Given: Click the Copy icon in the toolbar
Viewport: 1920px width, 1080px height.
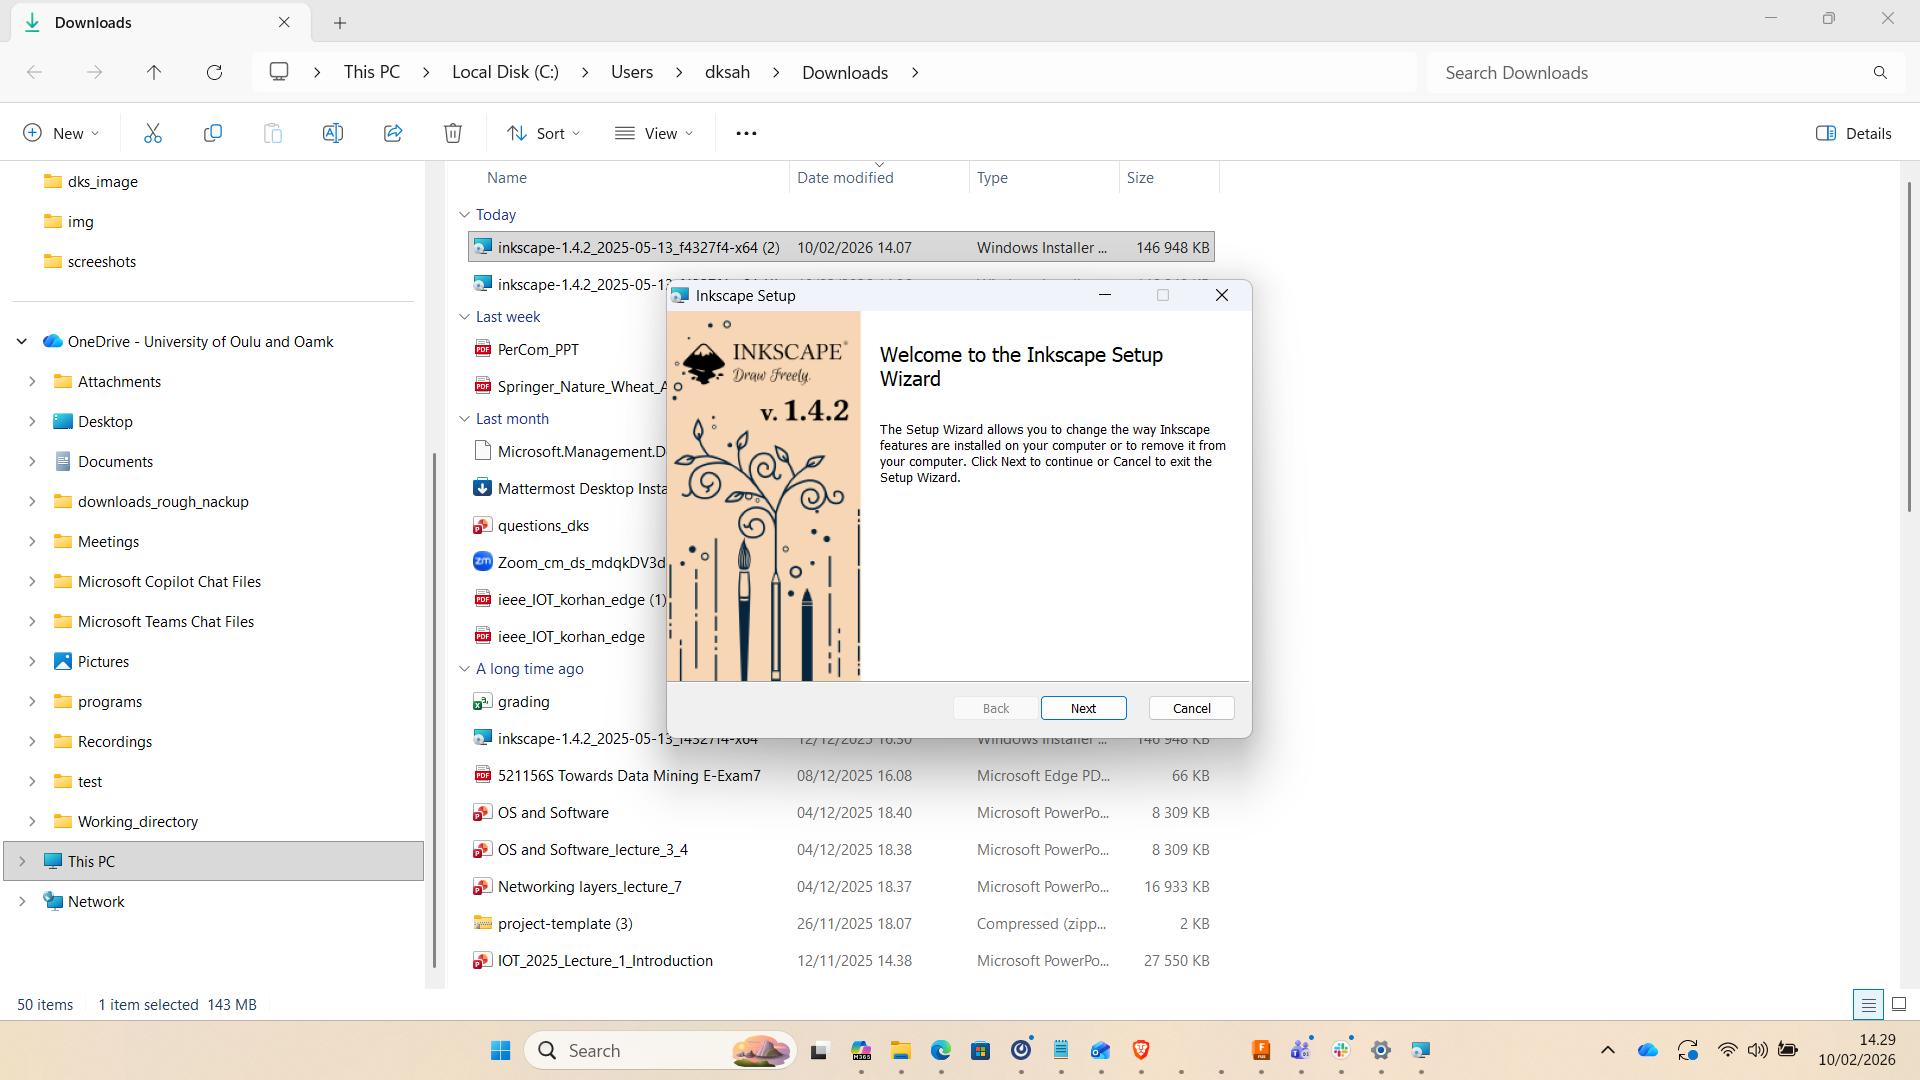Looking at the screenshot, I should coord(213,132).
